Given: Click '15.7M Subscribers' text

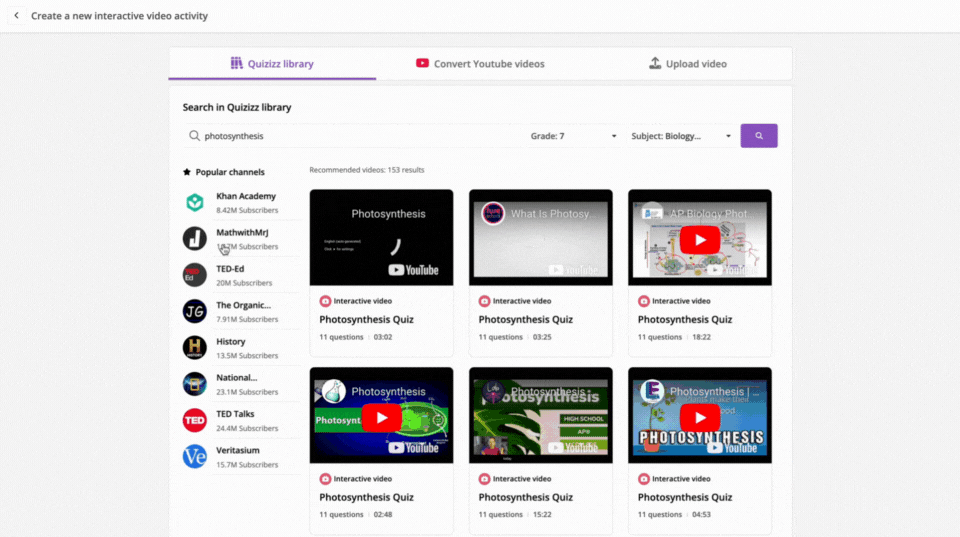Looking at the screenshot, I should pos(247,465).
